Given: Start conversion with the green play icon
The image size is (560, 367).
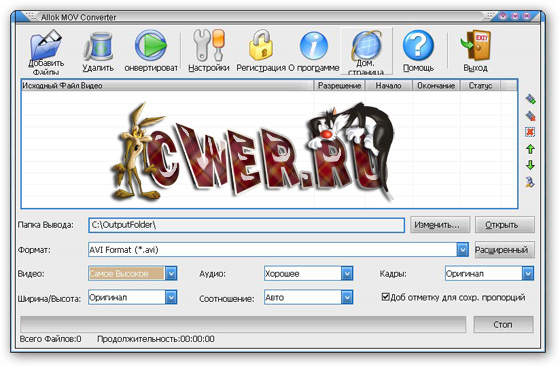Looking at the screenshot, I should click(150, 46).
